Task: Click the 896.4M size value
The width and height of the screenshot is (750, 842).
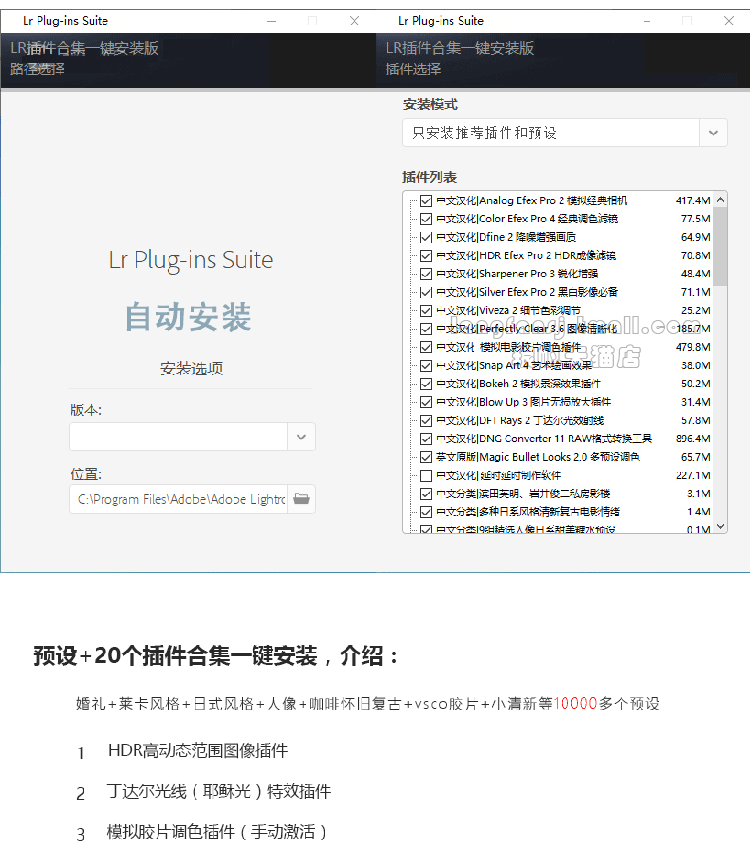Action: 693,439
